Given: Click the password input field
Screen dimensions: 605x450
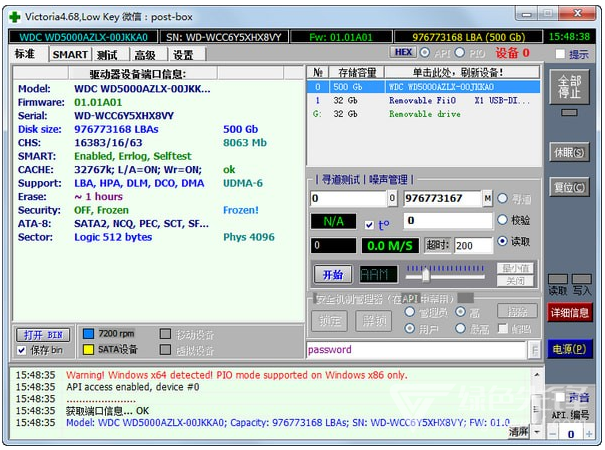Looking at the screenshot, I should pyautogui.click(x=417, y=350).
